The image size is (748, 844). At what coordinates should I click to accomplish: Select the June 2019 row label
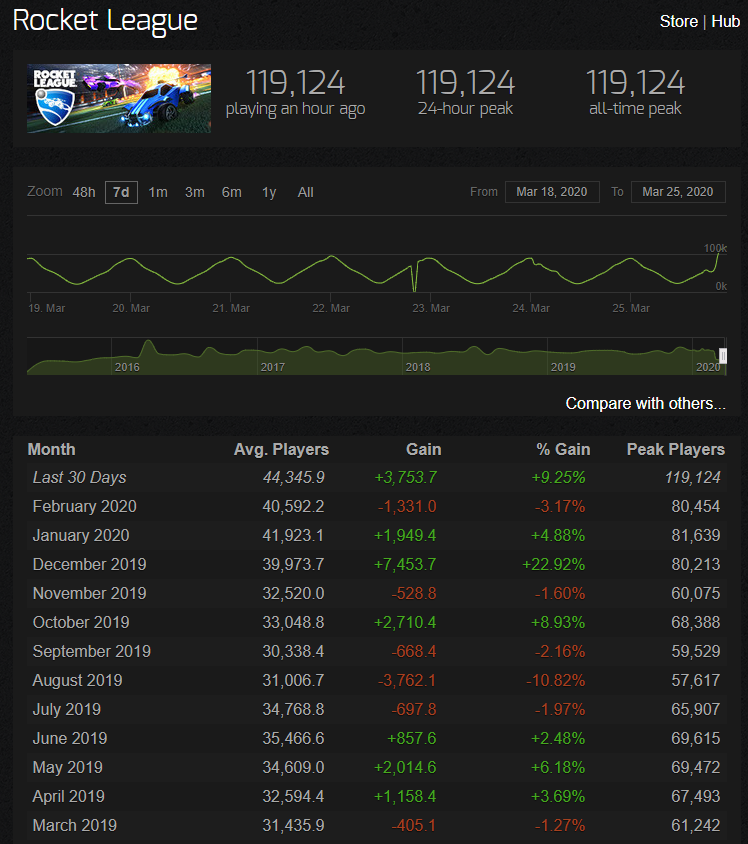pos(70,738)
